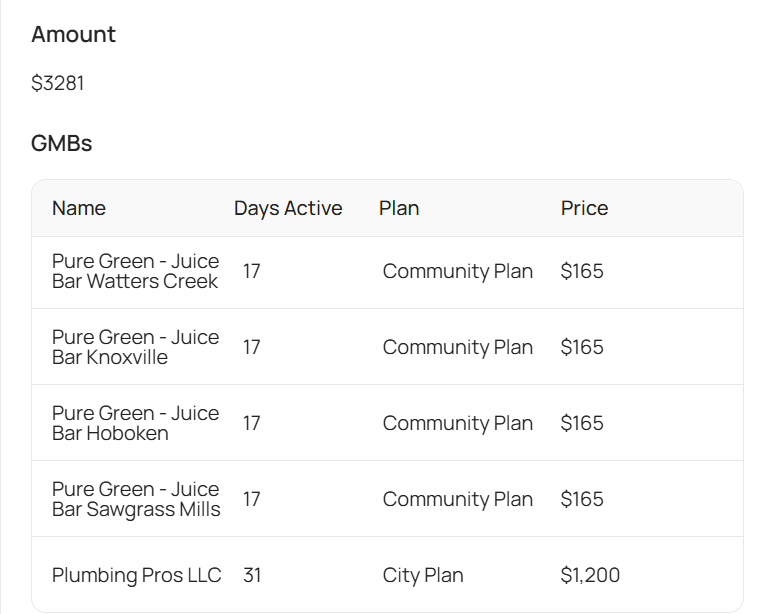Click Knoxville row's $165 price

pos(582,347)
